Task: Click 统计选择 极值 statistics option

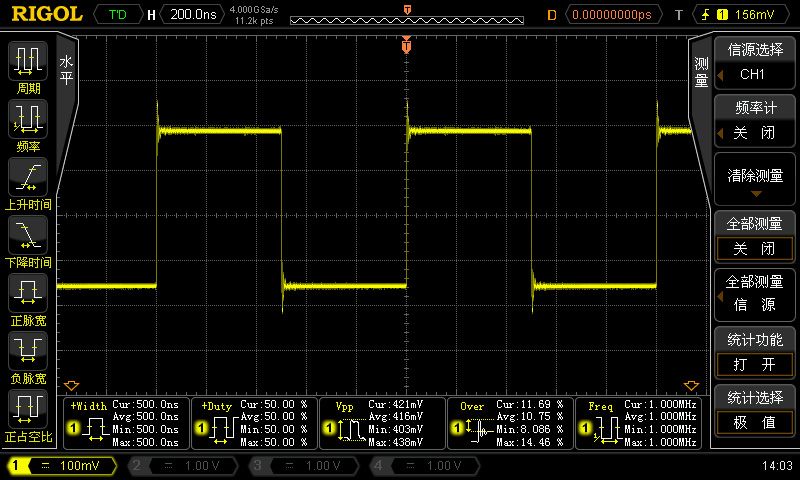Action: pos(754,410)
